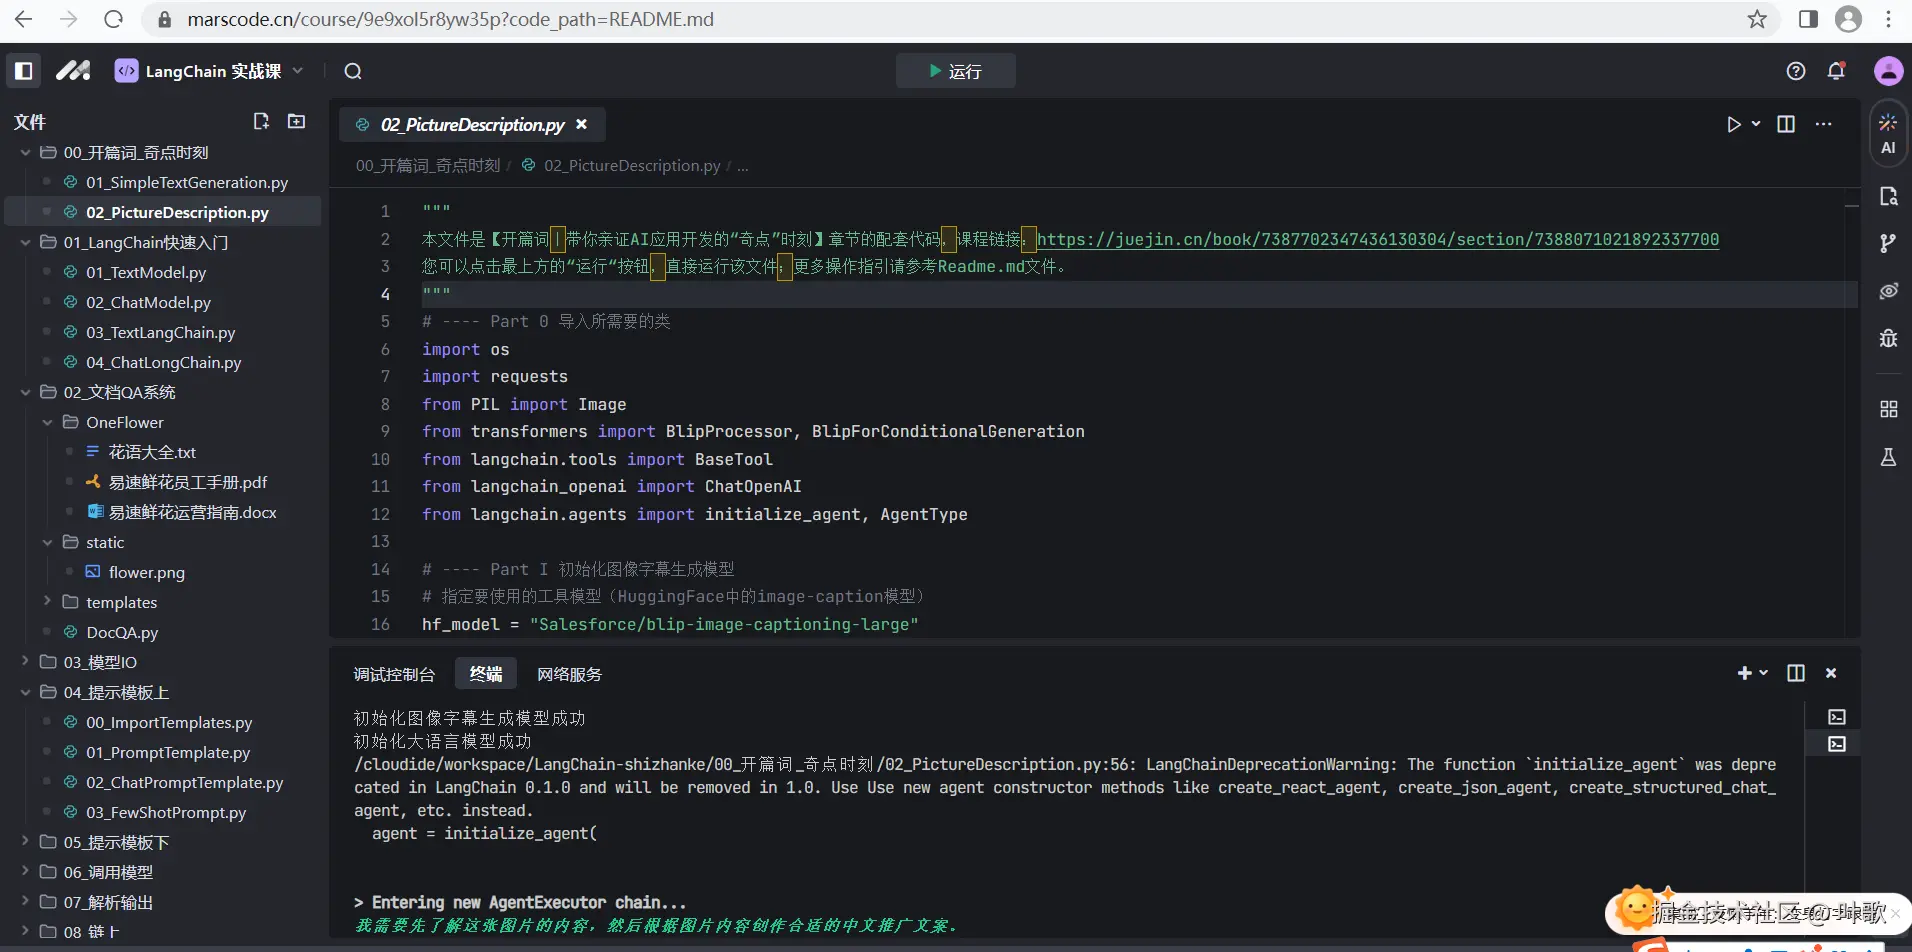Toggle the terminal panel split layout
Screen dimensions: 1912x952
(1796, 673)
